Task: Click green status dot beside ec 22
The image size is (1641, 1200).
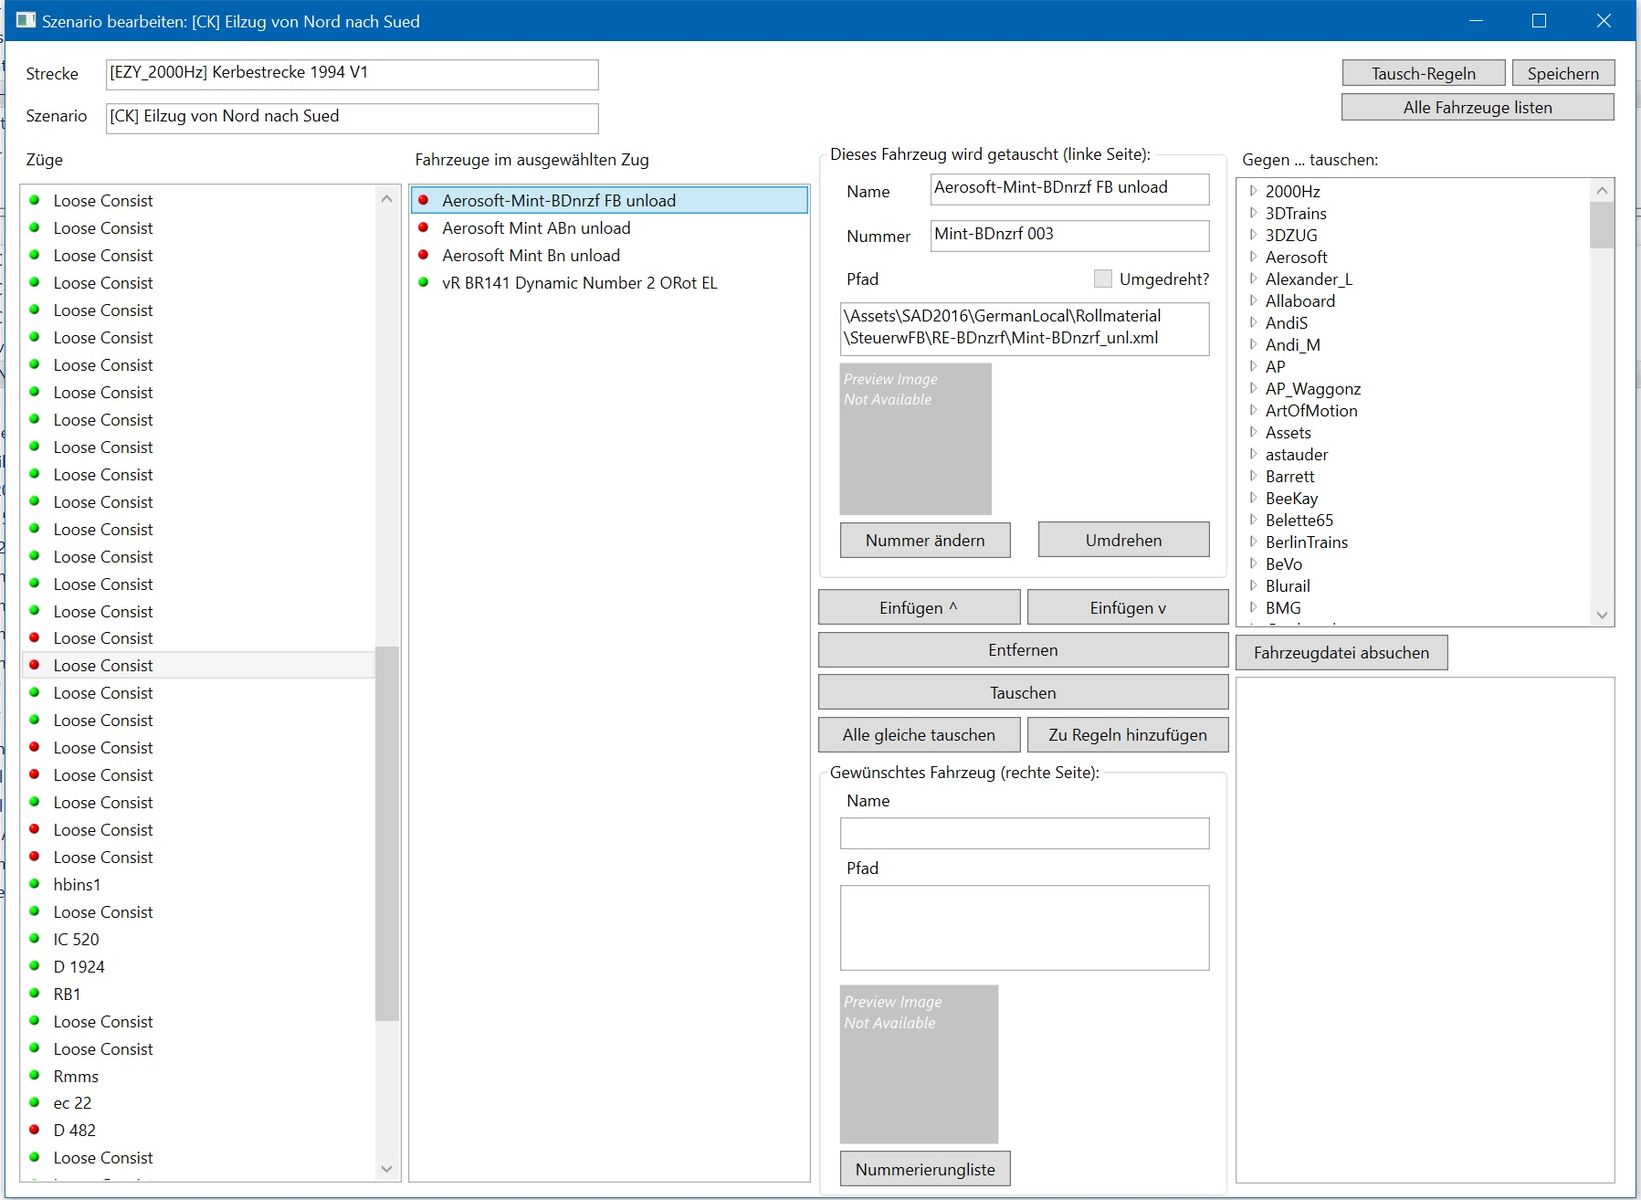Action: click(x=34, y=1103)
